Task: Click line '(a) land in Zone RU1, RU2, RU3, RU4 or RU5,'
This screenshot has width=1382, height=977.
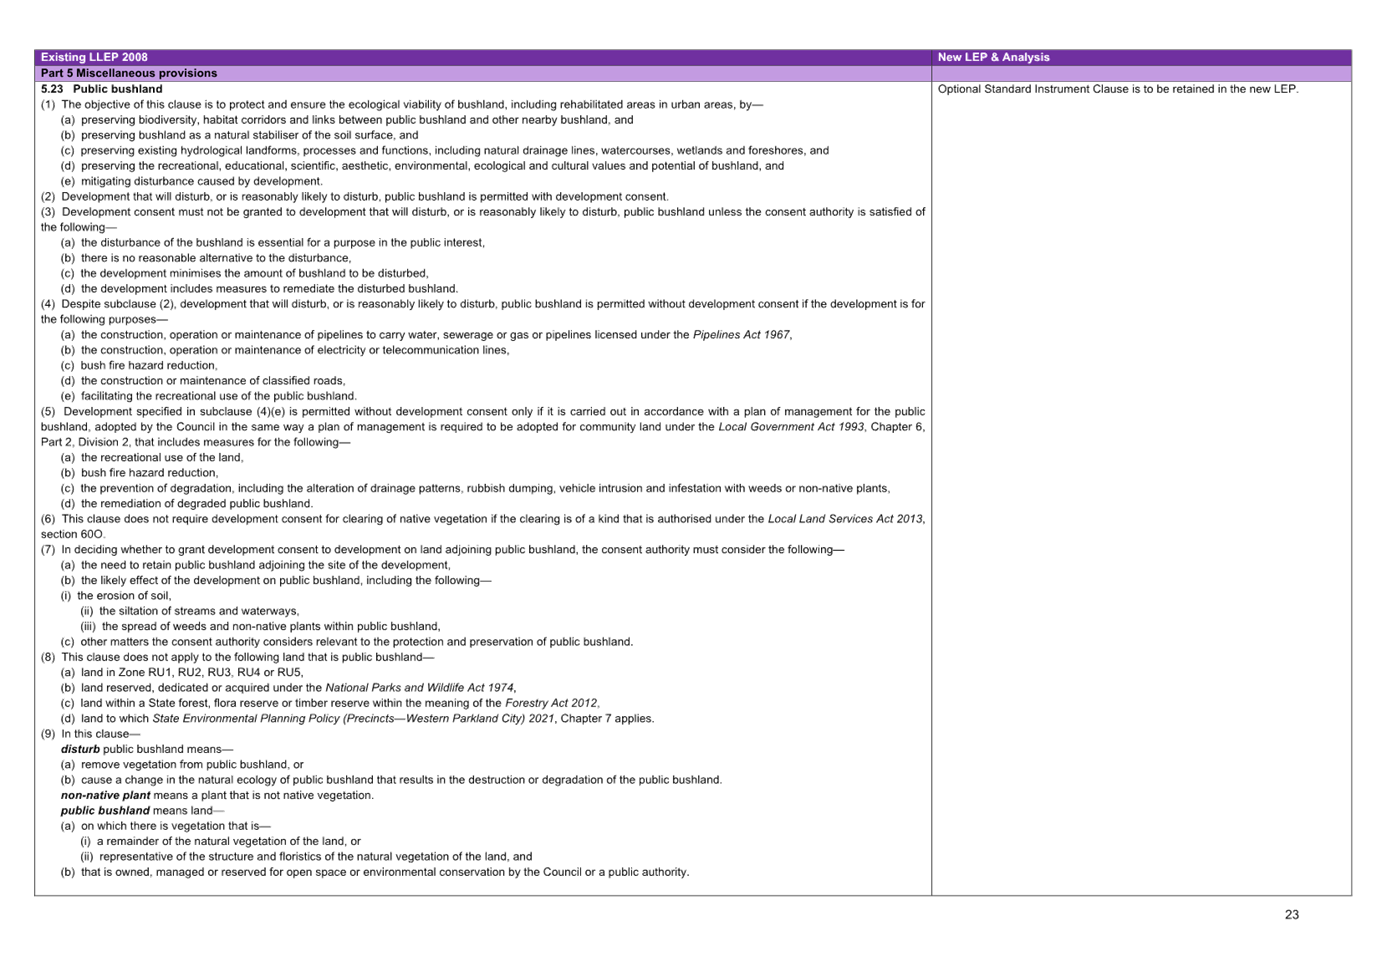Action: (x=182, y=673)
